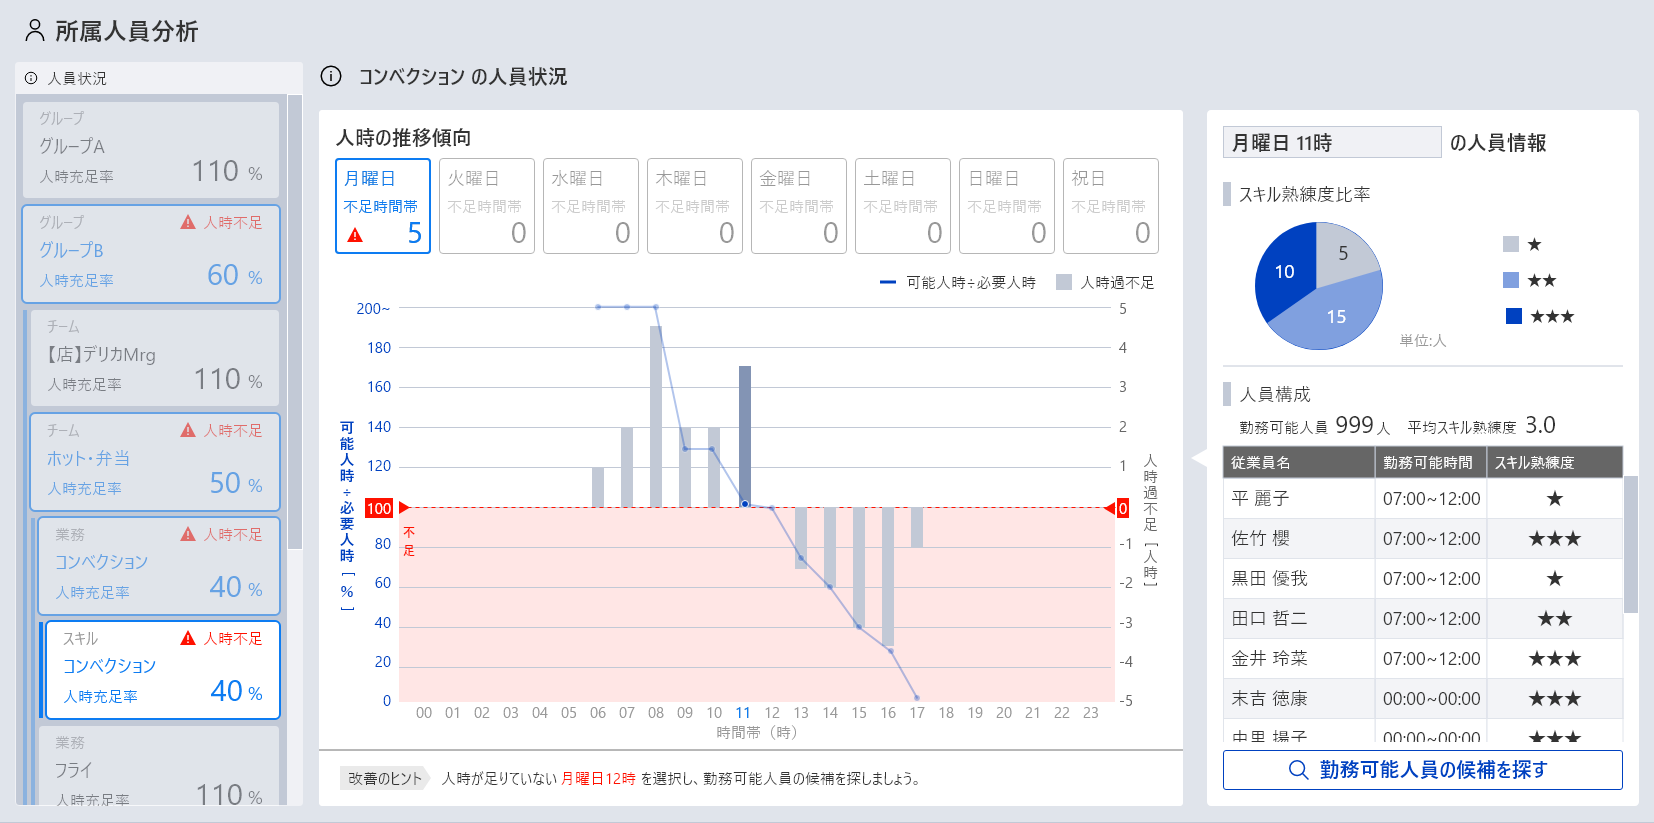Viewport: 1654px width, 823px height.
Task: Click the person icon beside 所属人員分析
Action: [35, 31]
